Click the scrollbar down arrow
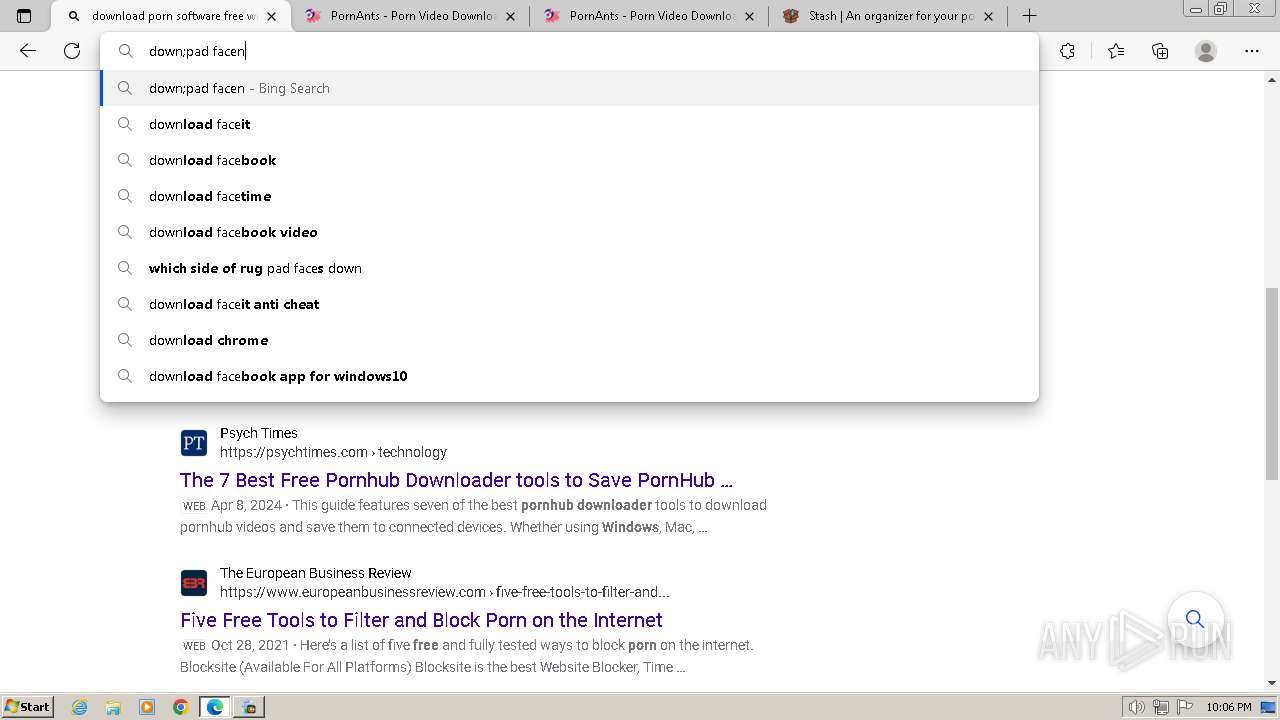This screenshot has width=1280, height=720. tap(1272, 683)
